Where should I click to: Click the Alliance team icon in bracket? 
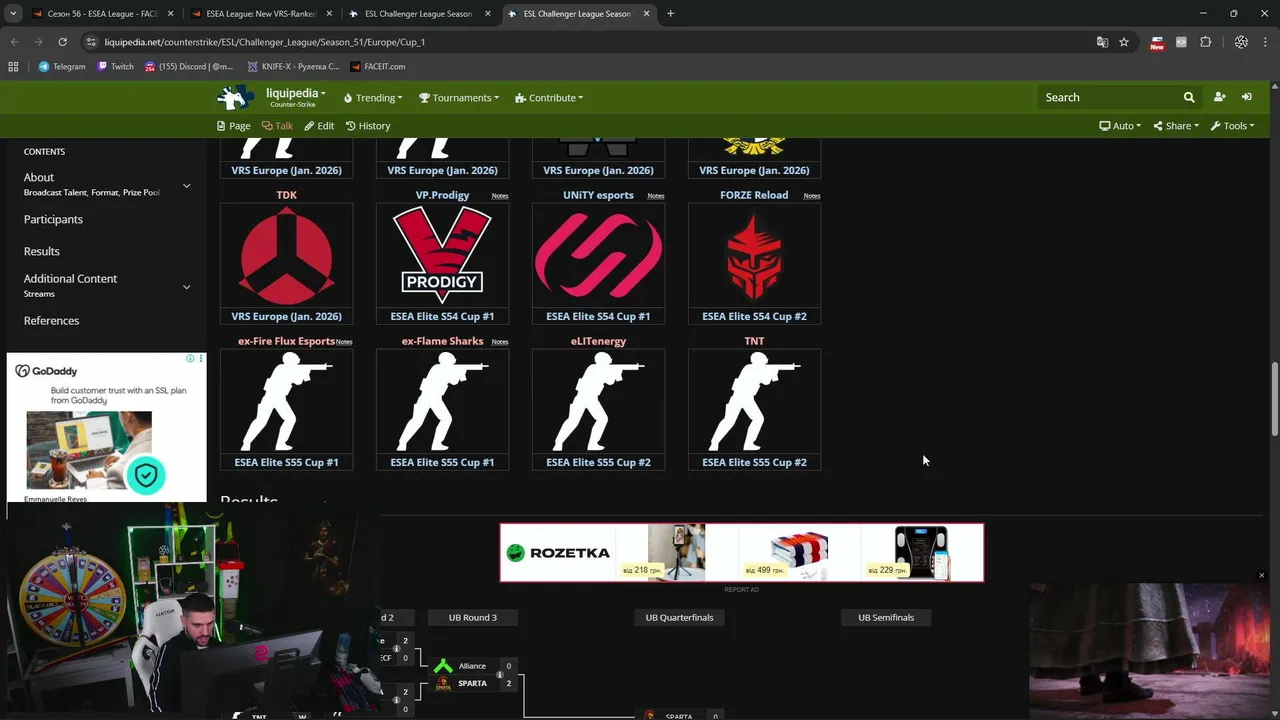click(x=443, y=666)
